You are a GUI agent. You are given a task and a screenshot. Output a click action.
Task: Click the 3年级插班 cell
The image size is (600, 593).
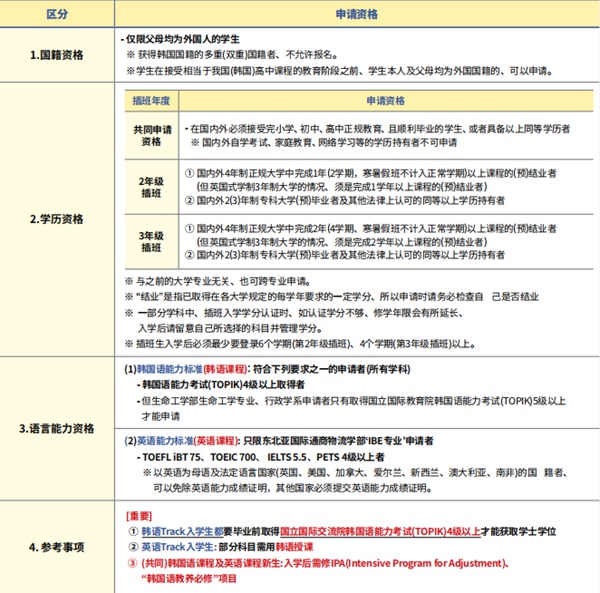(x=152, y=241)
